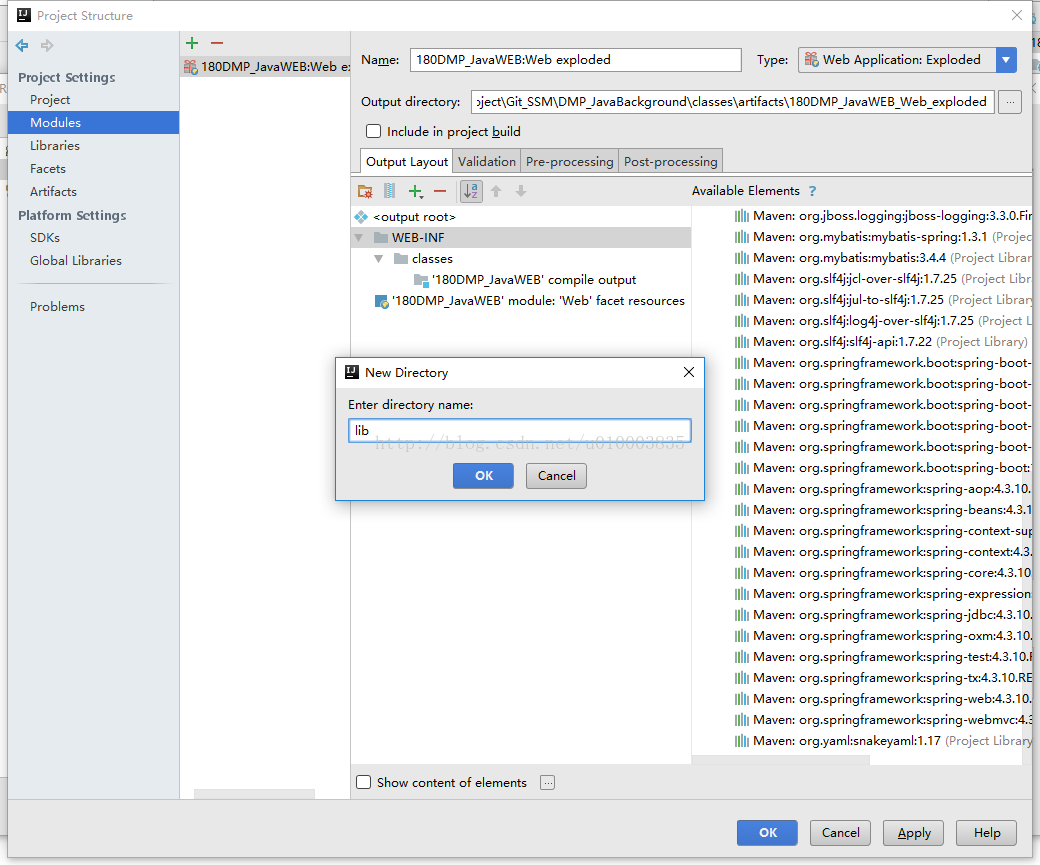Image resolution: width=1040 pixels, height=865 pixels.
Task: Click ellipsis button beside Show content of elements
Action: (547, 783)
